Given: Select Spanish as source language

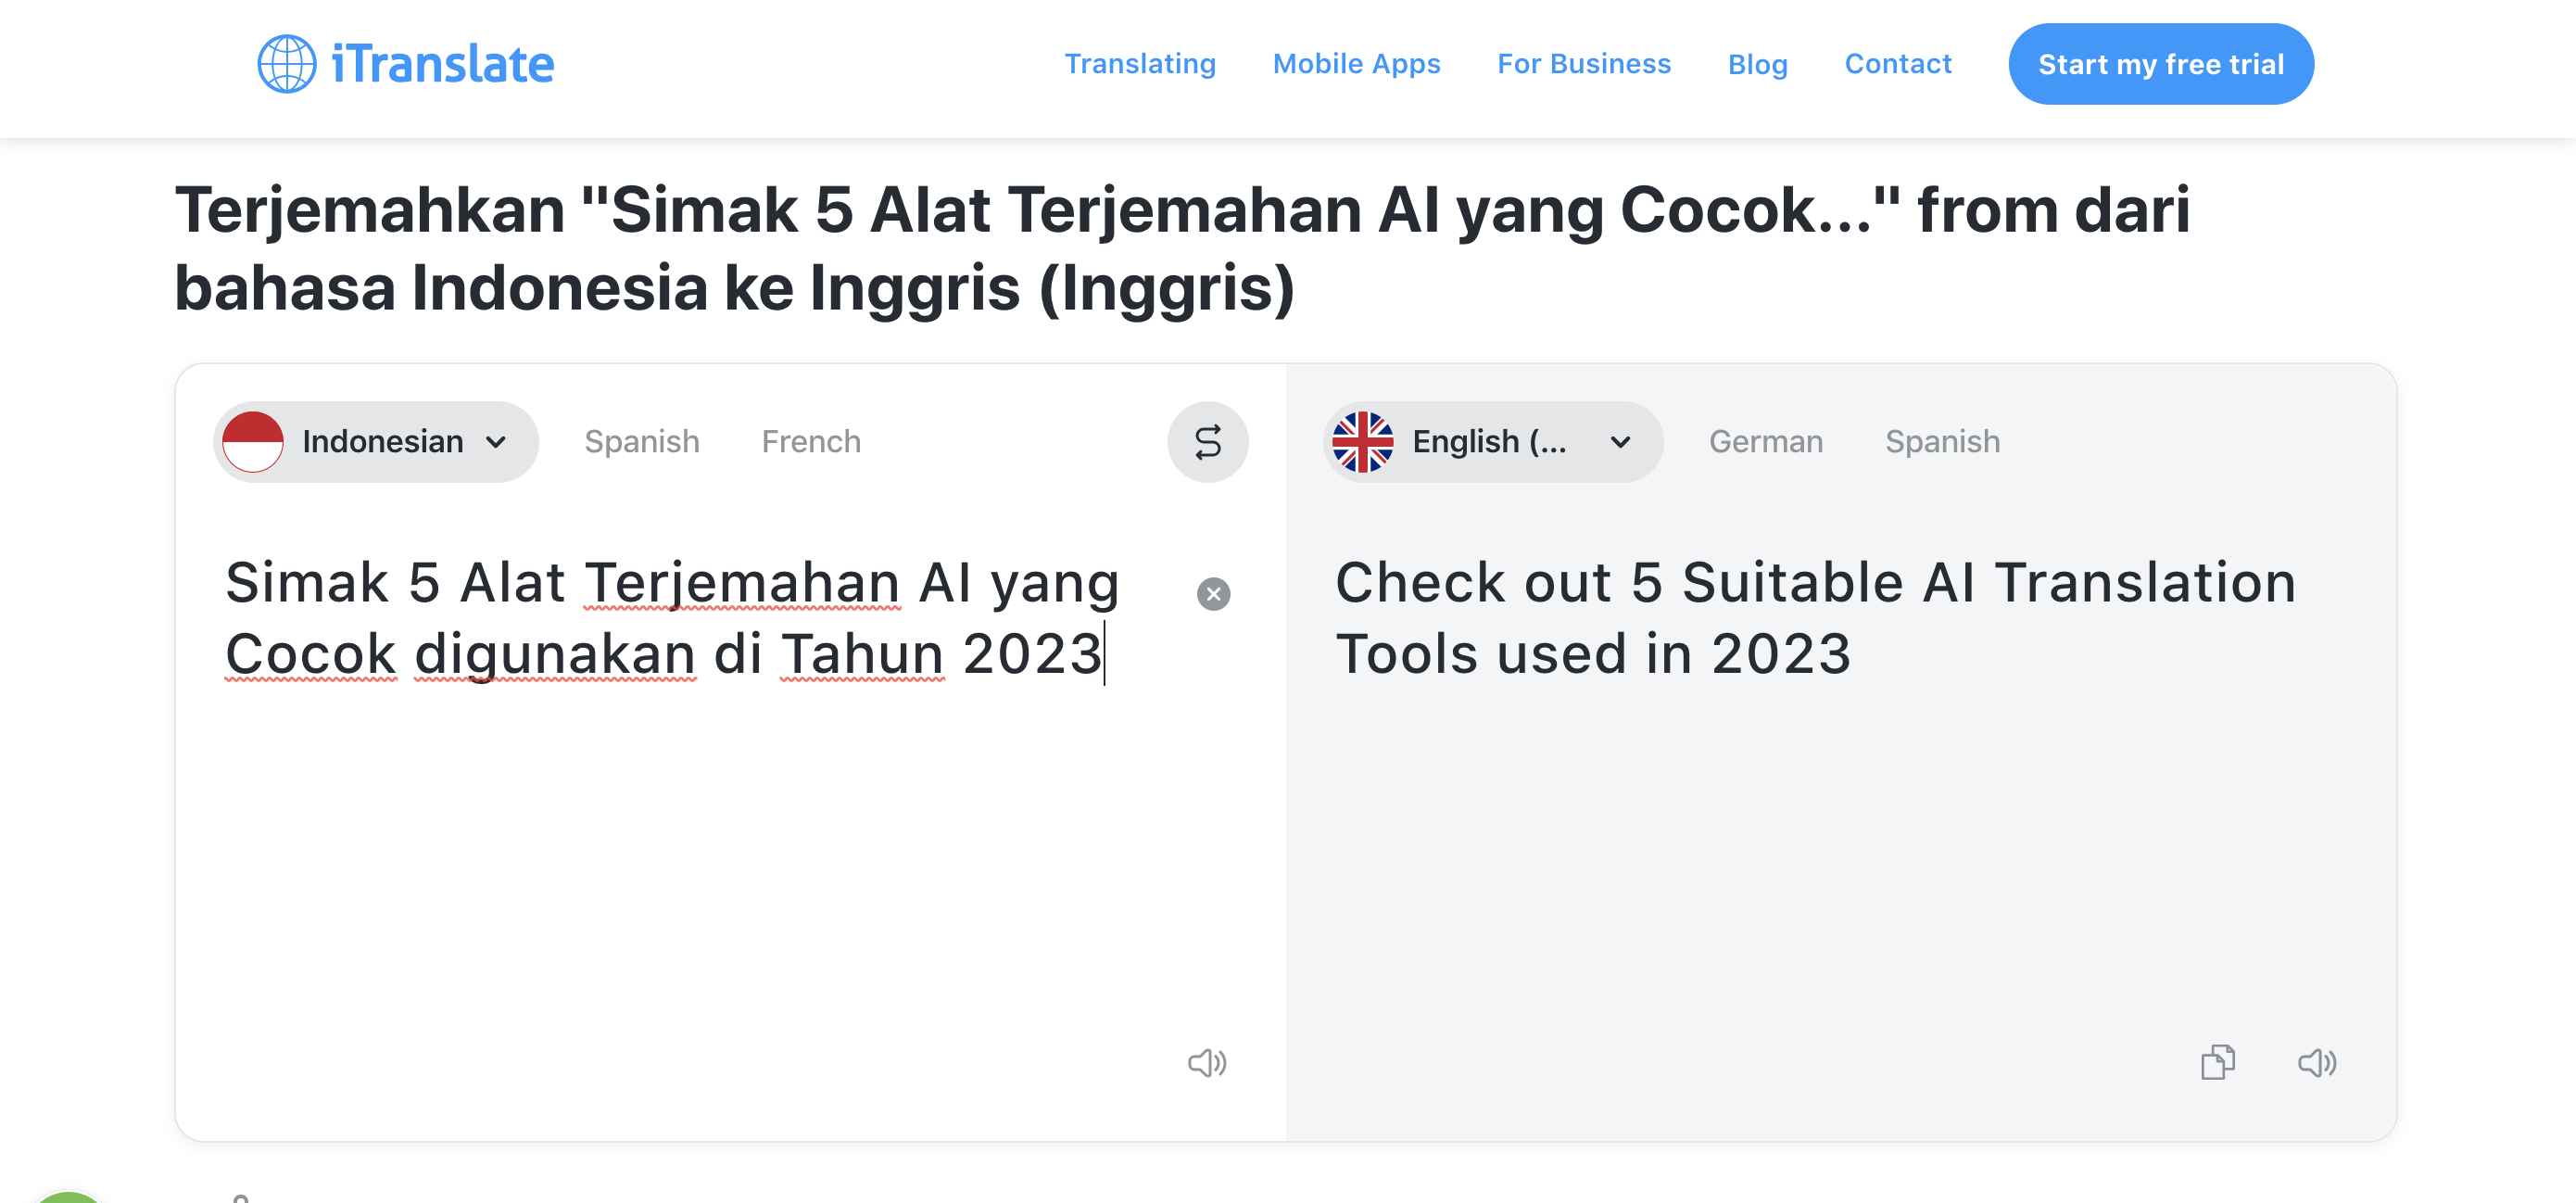Looking at the screenshot, I should tap(641, 442).
